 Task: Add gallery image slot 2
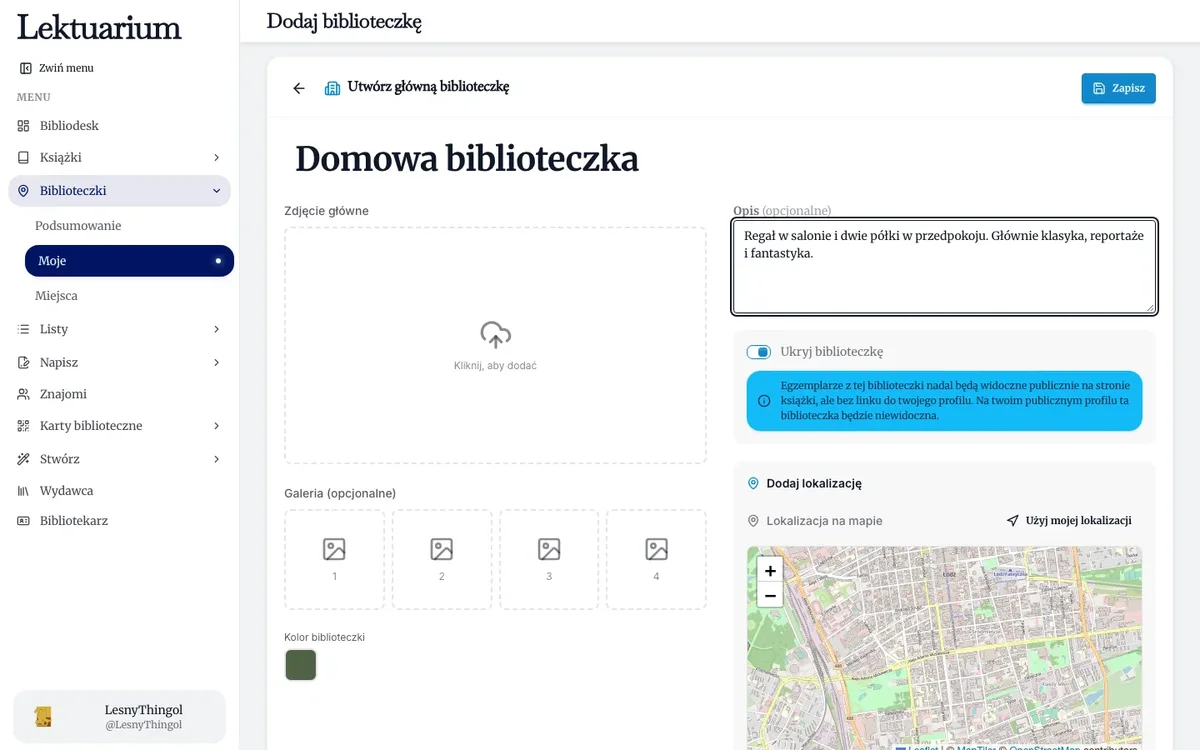(x=442, y=560)
